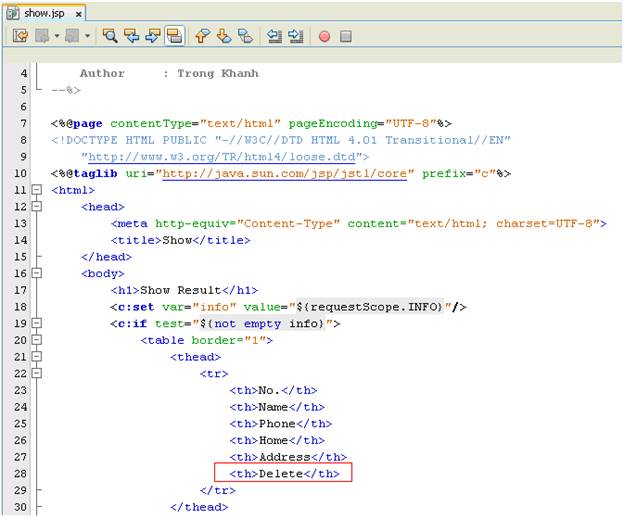This screenshot has width=624, height=519.
Task: Collapse the tr fold on line 22
Action: click(x=37, y=373)
